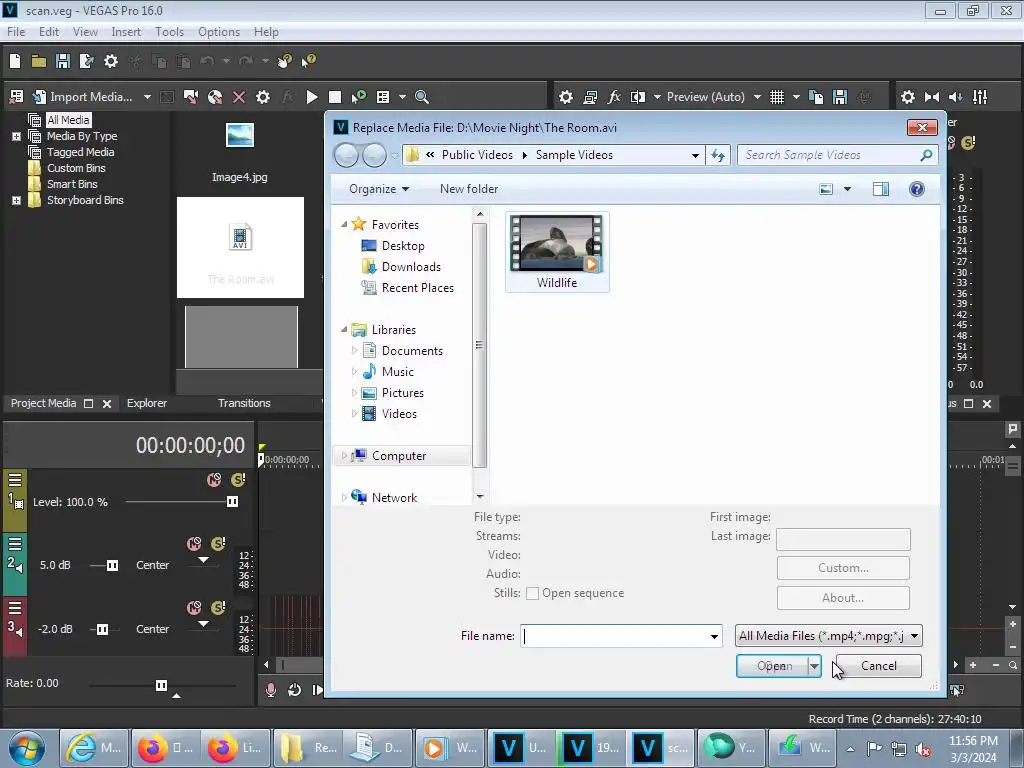Screen dimensions: 1024x768
Task: Toggle Mute on track 3
Action: point(194,608)
